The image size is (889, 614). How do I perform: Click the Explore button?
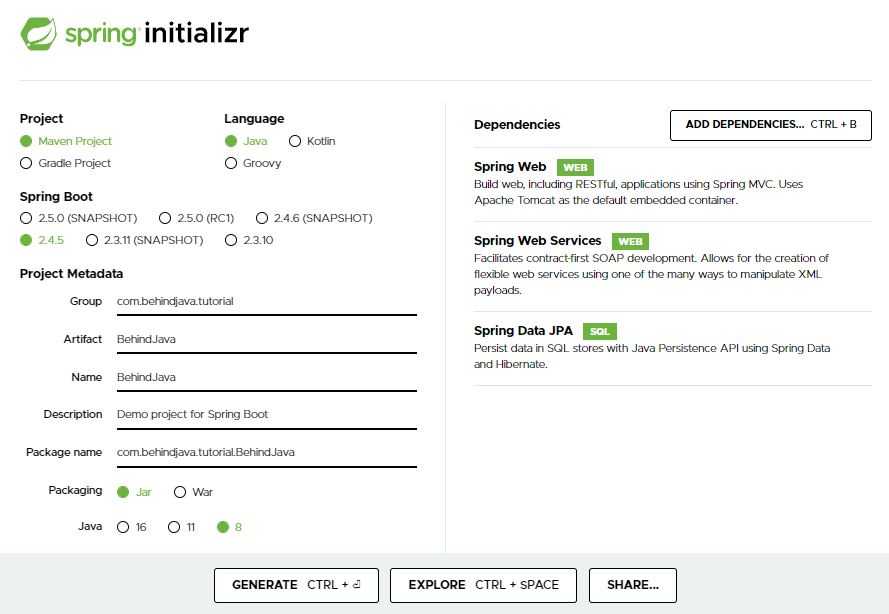[483, 585]
